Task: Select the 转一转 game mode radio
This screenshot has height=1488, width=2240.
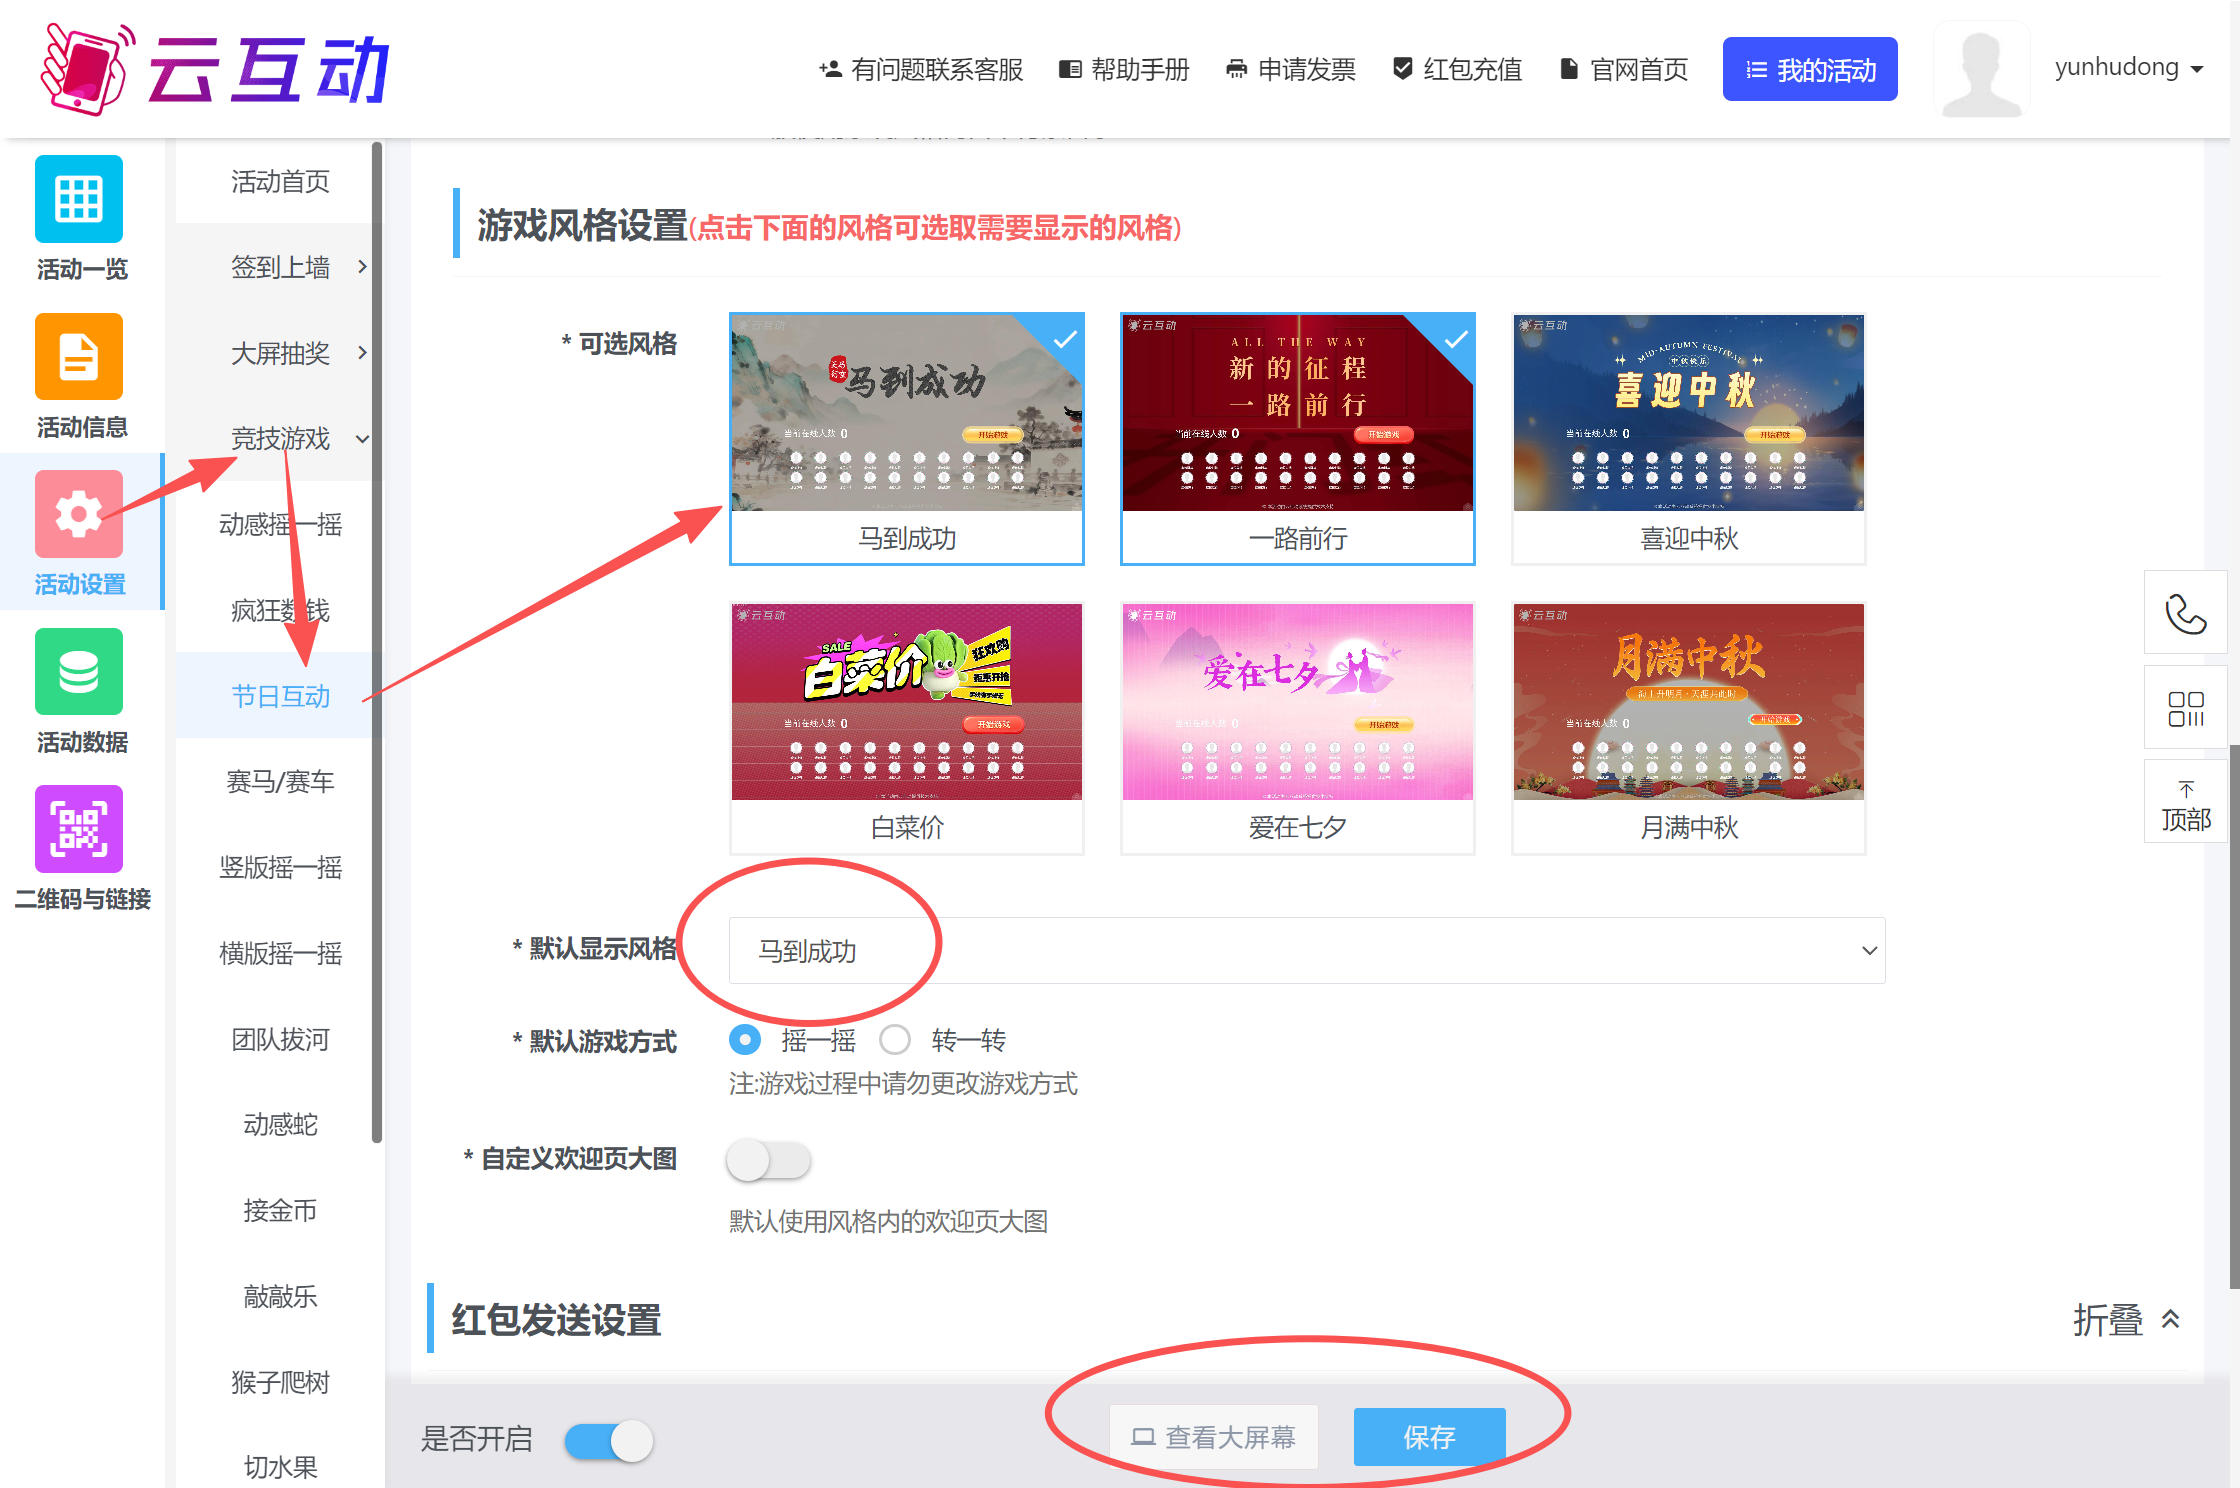Action: coord(895,1040)
